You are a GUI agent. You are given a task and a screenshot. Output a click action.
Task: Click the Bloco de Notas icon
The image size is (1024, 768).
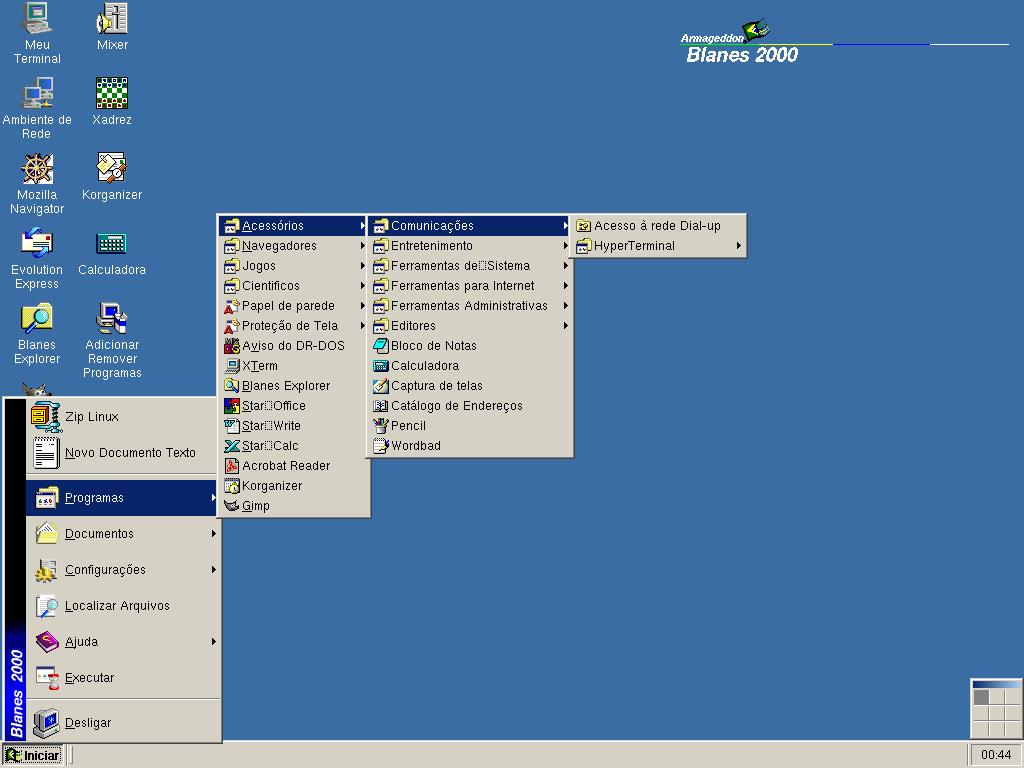coord(381,346)
